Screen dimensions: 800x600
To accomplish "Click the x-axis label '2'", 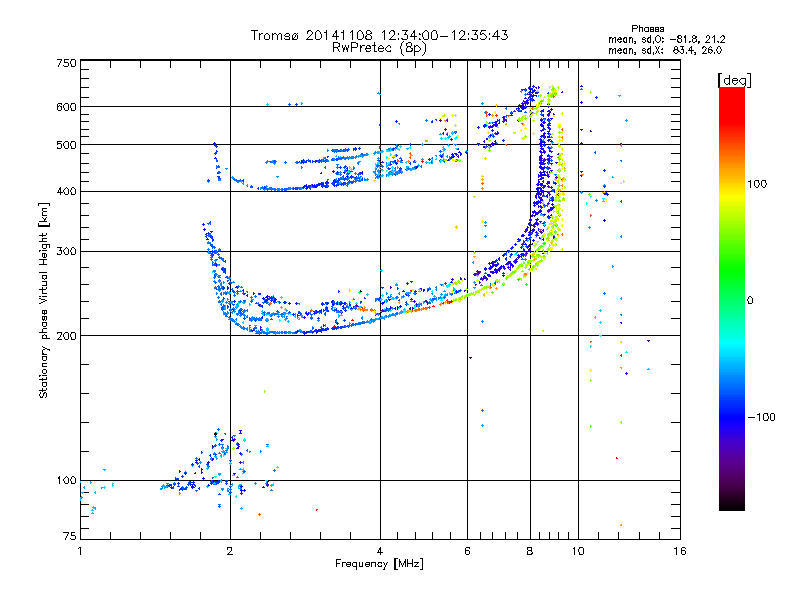I will (230, 551).
